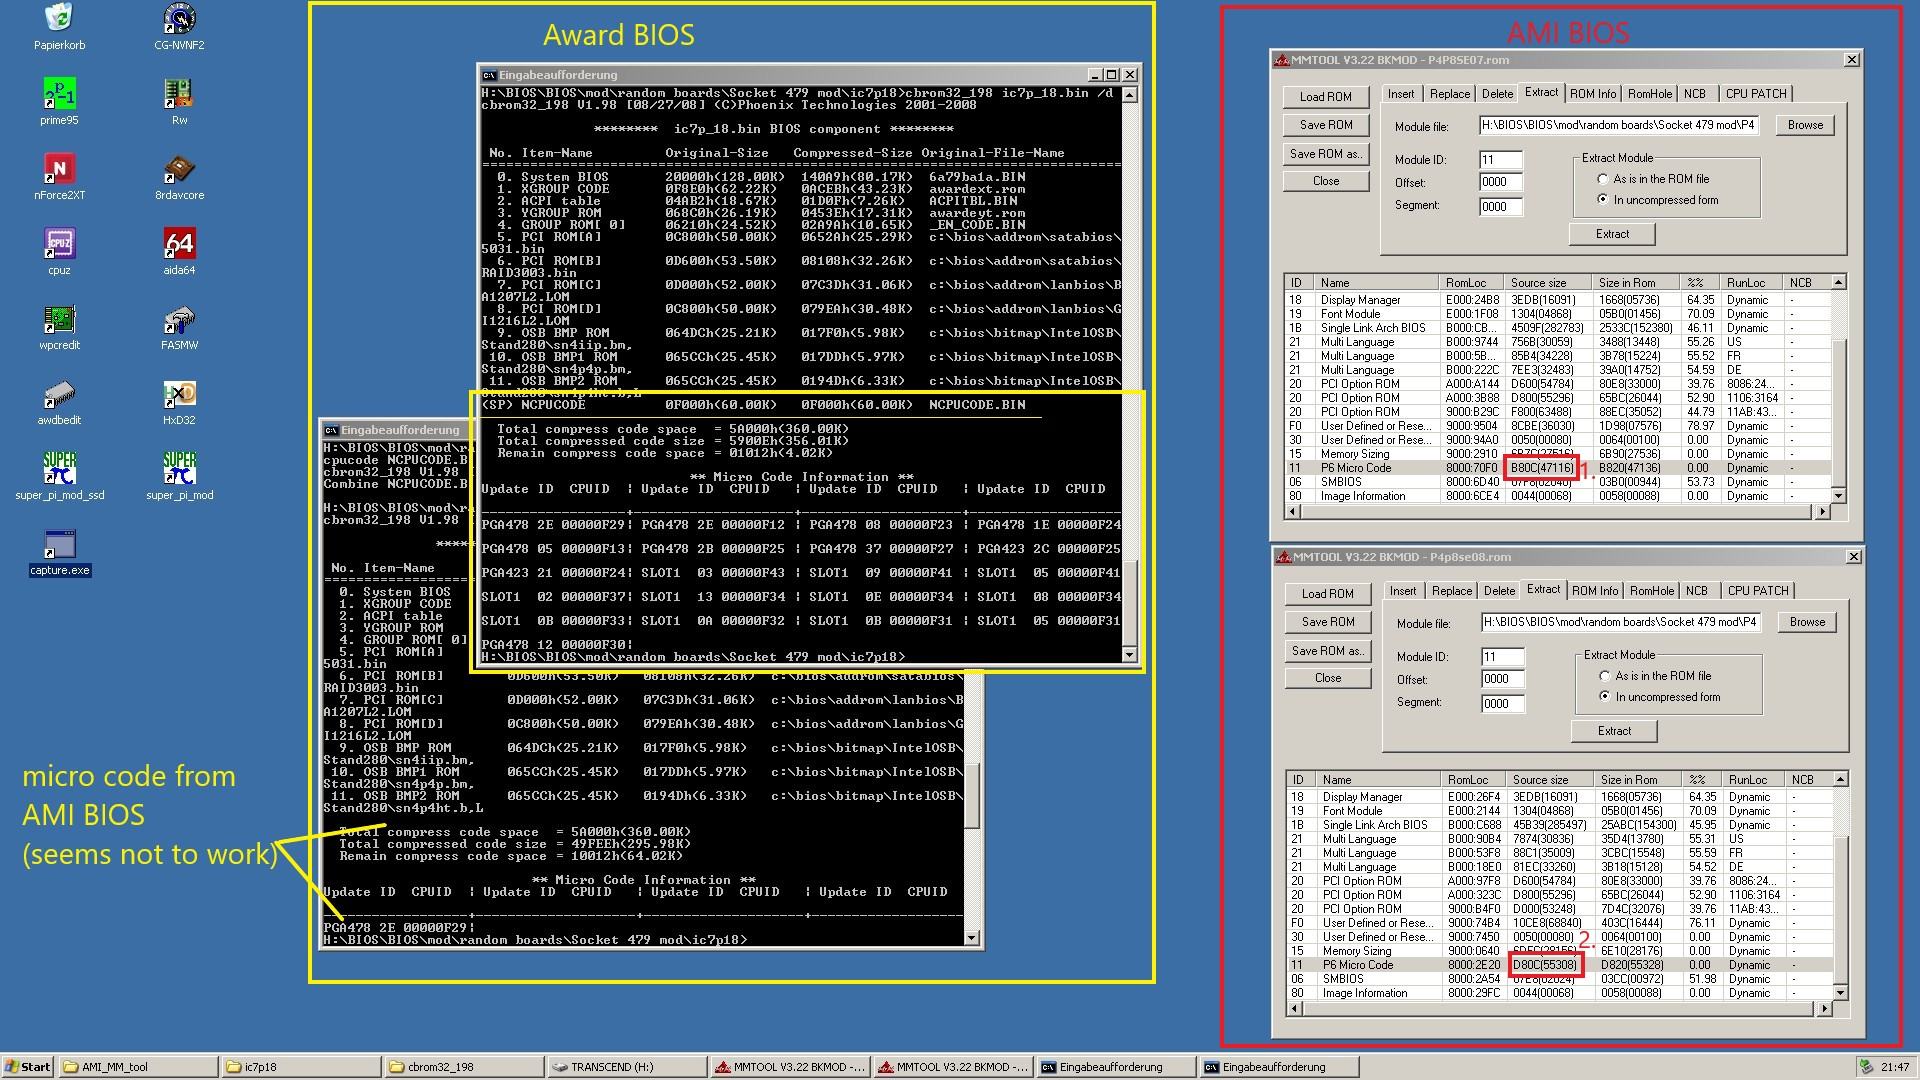Viewport: 1920px width, 1080px height.
Task: Select the Single Link Arch BIOS row in P4P85E07.rom list
Action: [x=1558, y=328]
